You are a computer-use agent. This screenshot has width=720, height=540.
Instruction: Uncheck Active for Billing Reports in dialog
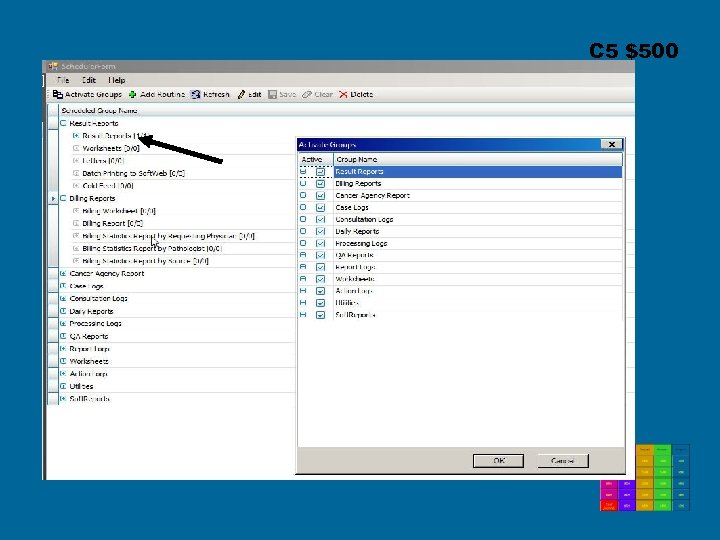click(321, 184)
